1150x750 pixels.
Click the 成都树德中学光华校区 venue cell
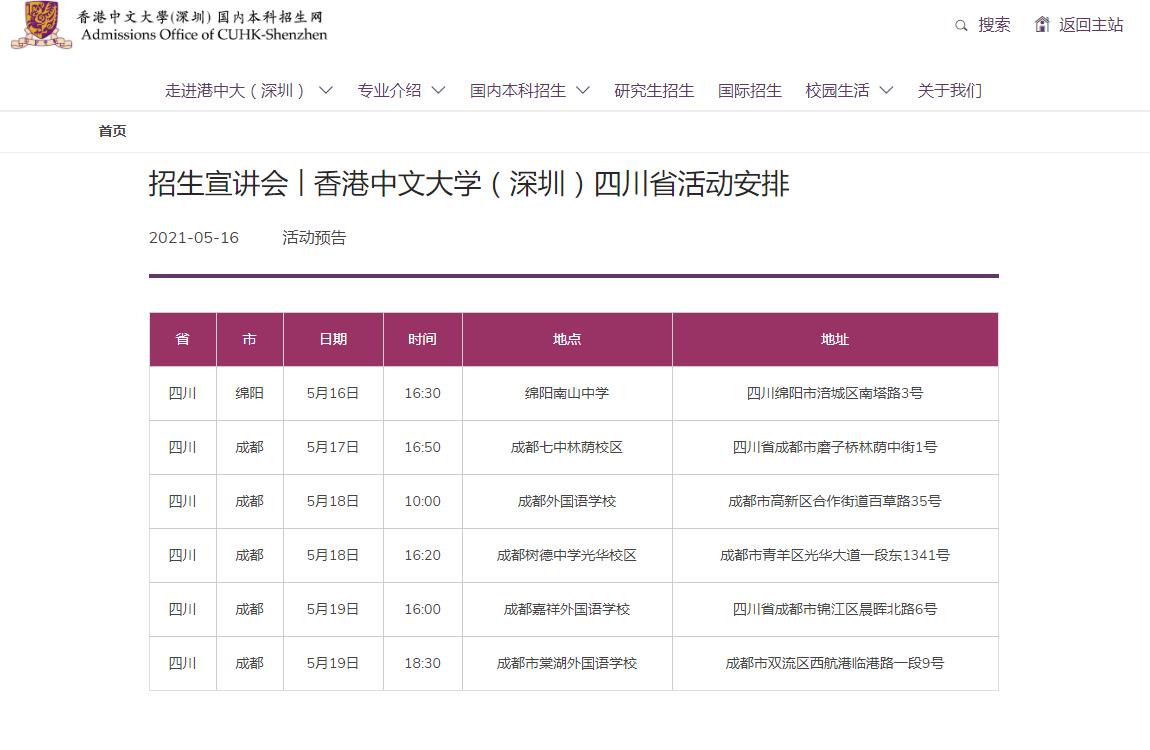567,555
